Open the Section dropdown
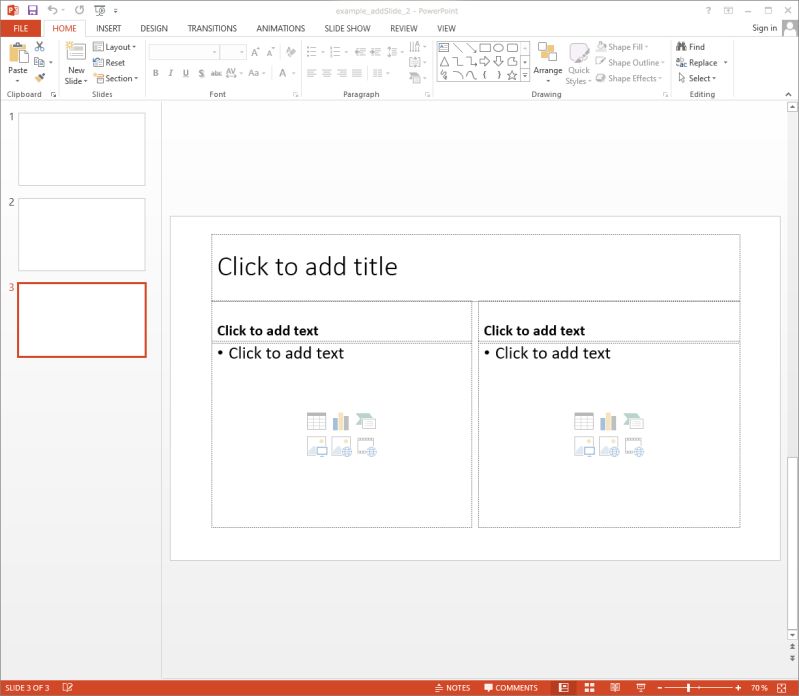The width and height of the screenshot is (799, 696). 116,78
